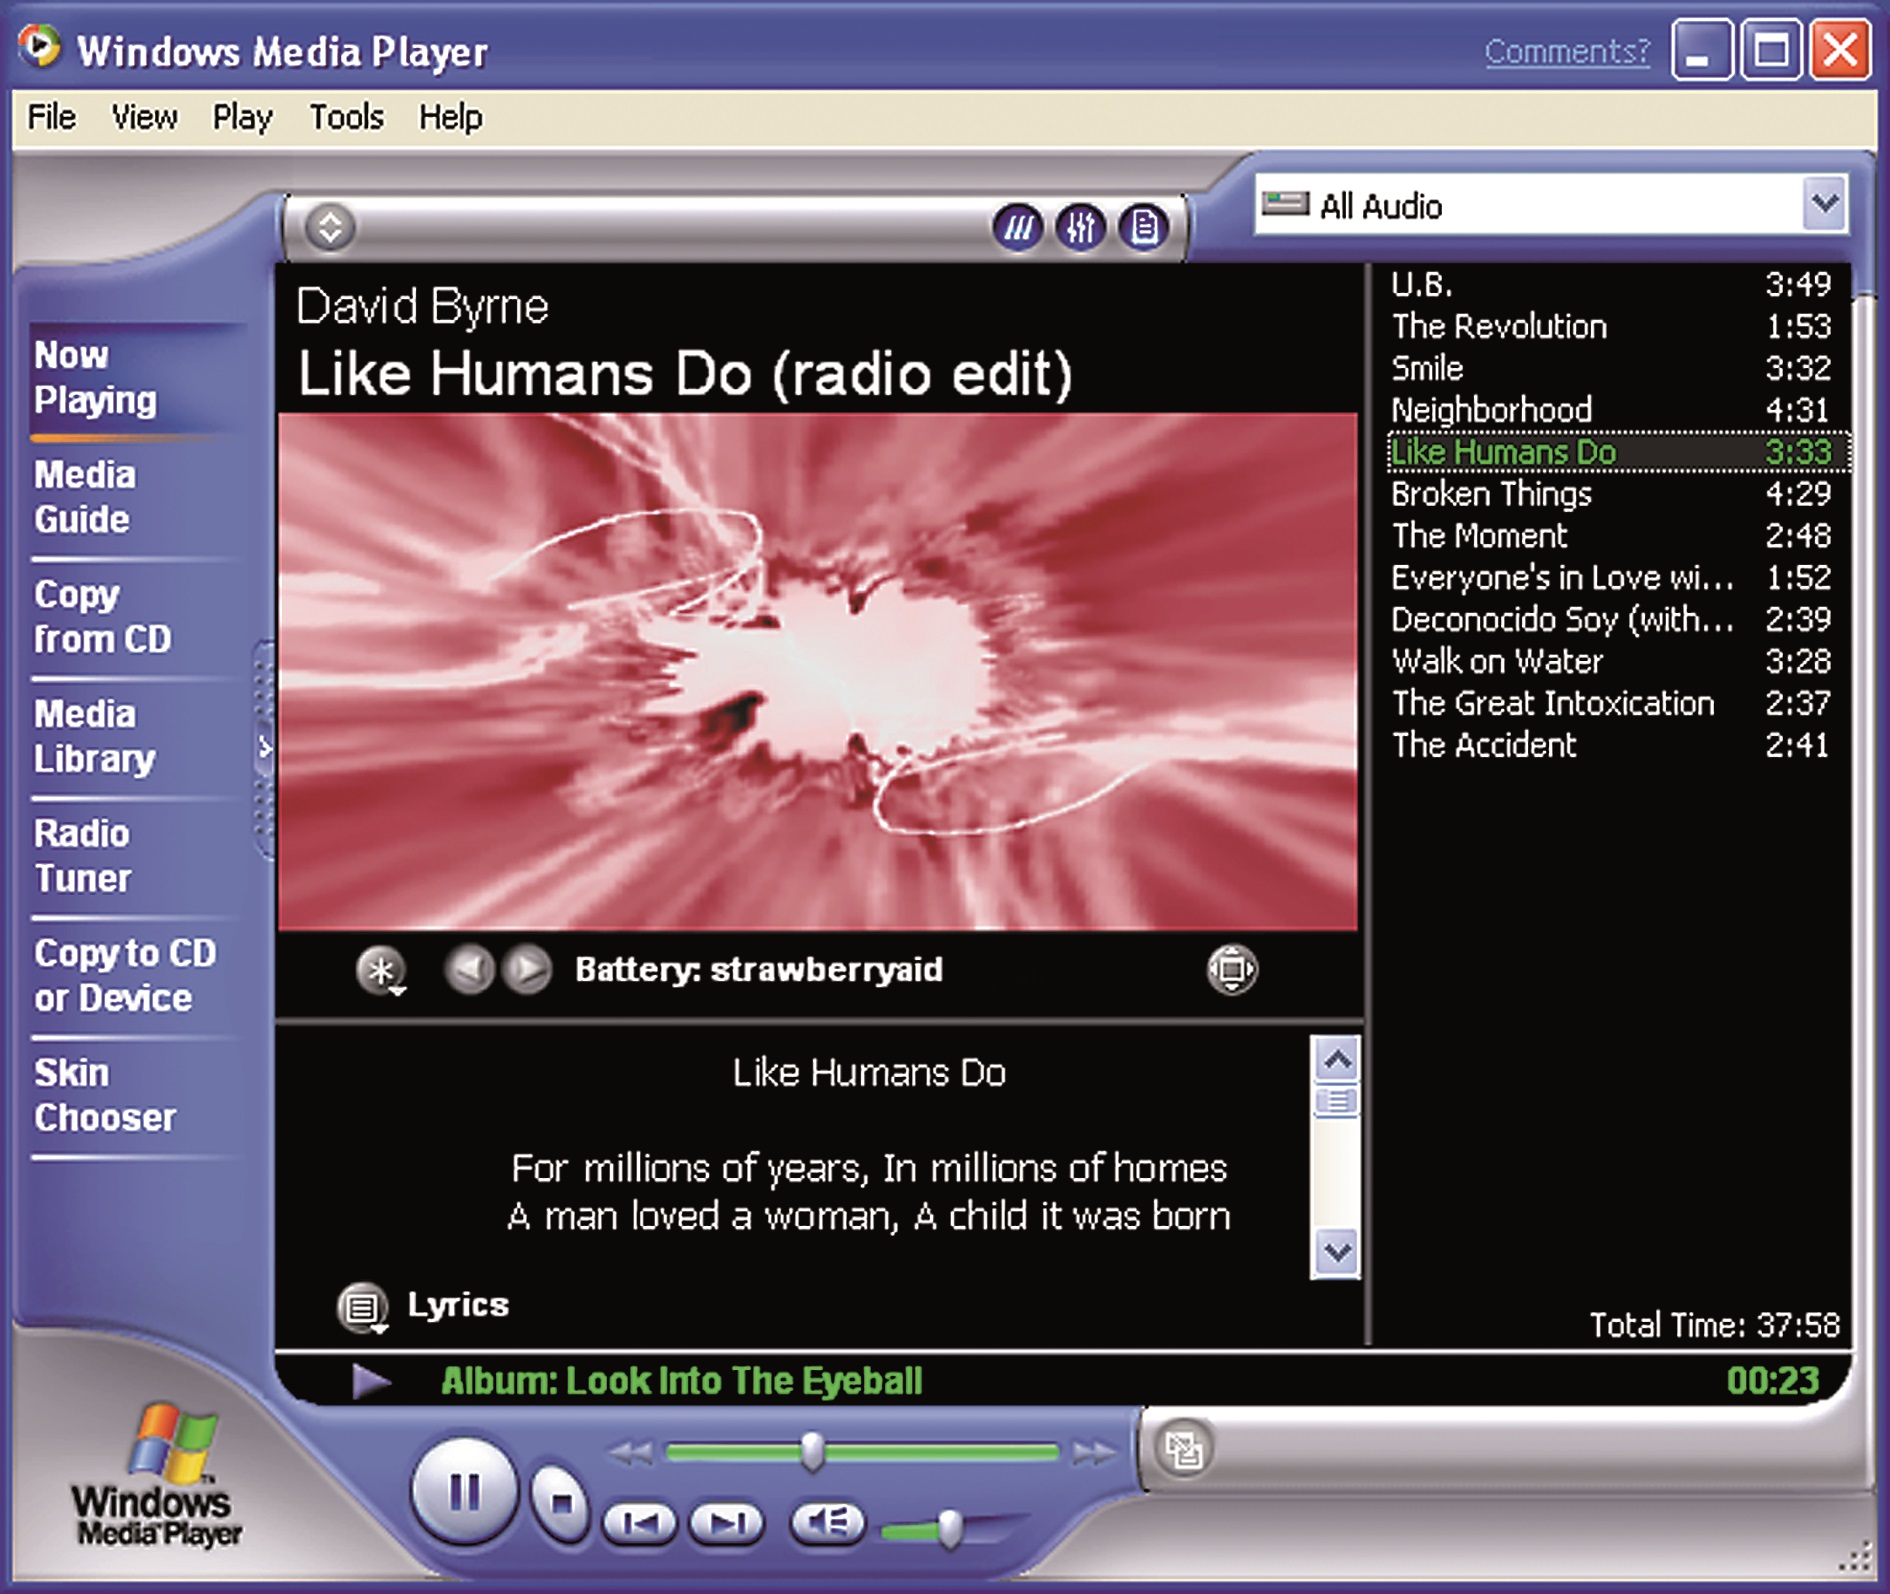
Task: Open the Lyrics view selector
Action: click(362, 1307)
